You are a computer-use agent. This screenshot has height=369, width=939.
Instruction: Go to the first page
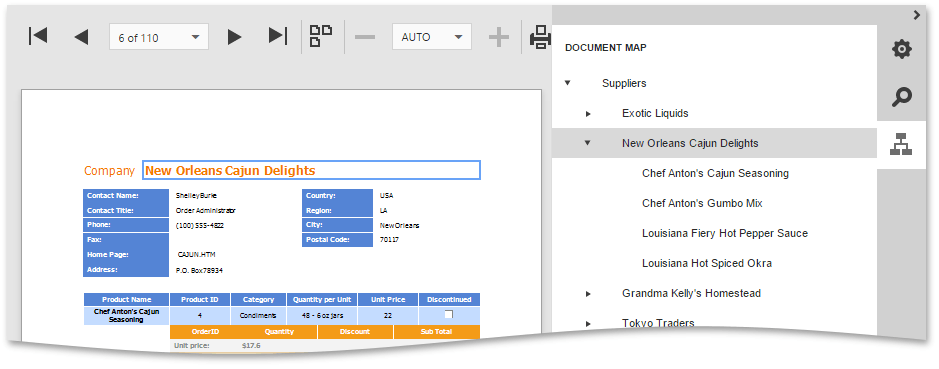pos(38,37)
